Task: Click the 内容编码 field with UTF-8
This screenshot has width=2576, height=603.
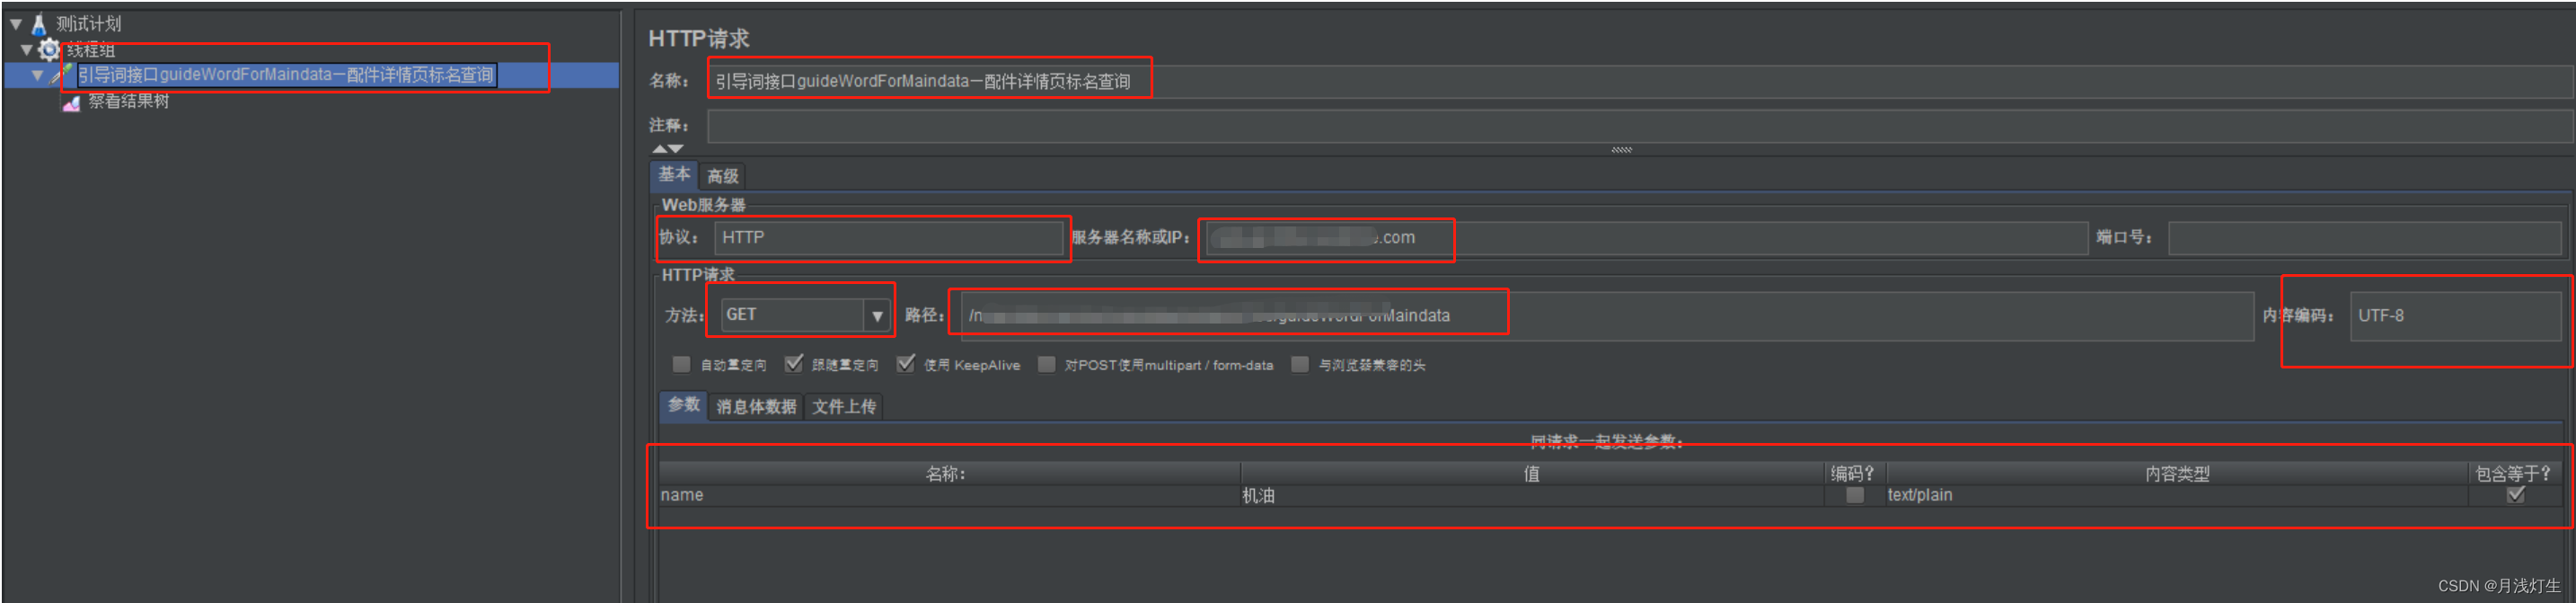Action: pos(2455,315)
